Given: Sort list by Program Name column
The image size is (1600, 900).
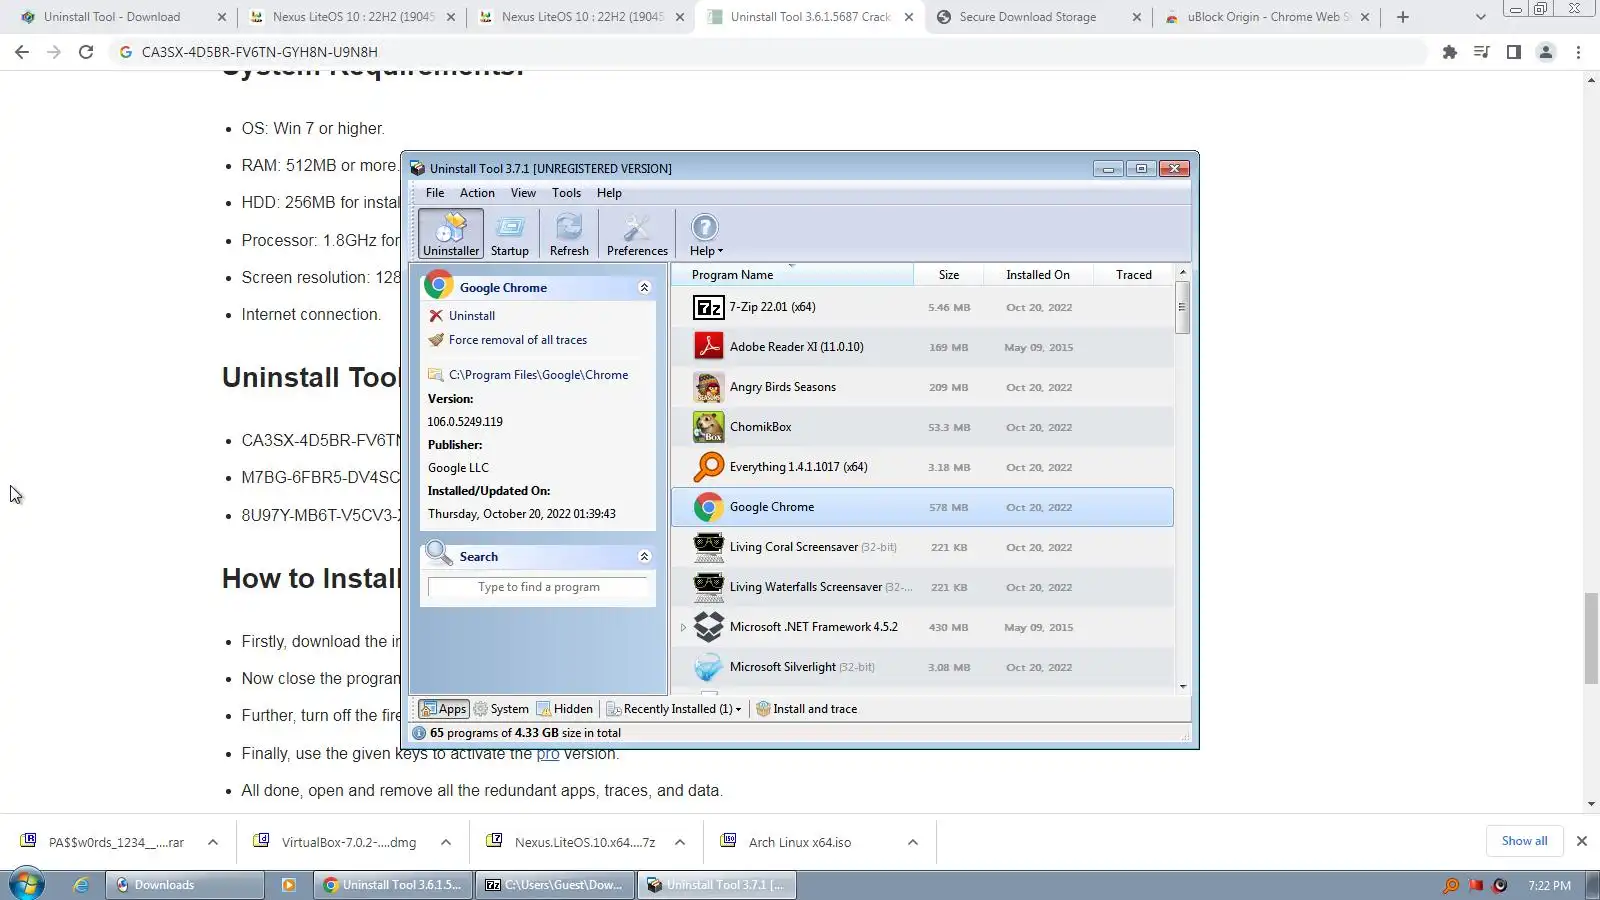Looking at the screenshot, I should pos(792,275).
